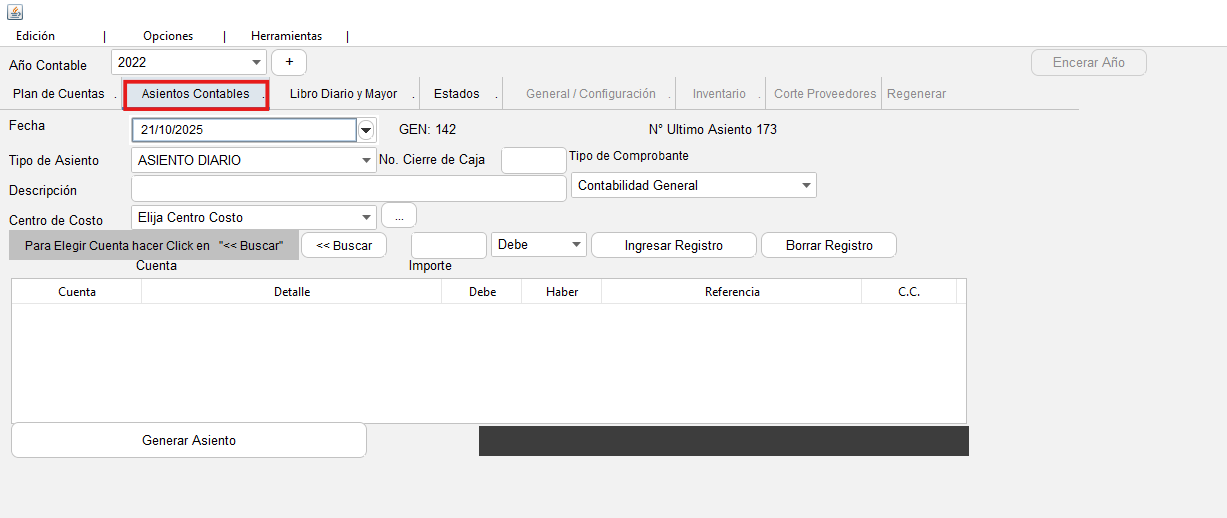Click the plus button next to year
The height and width of the screenshot is (518, 1227).
(x=289, y=62)
